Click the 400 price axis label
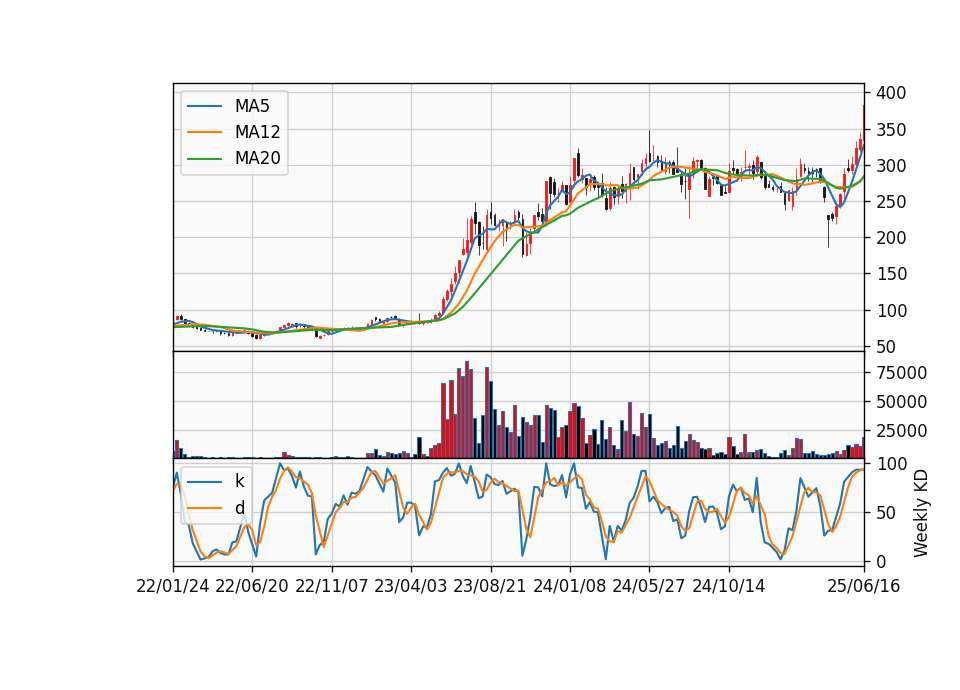Viewport: 960px width, 690px height. [x=891, y=93]
